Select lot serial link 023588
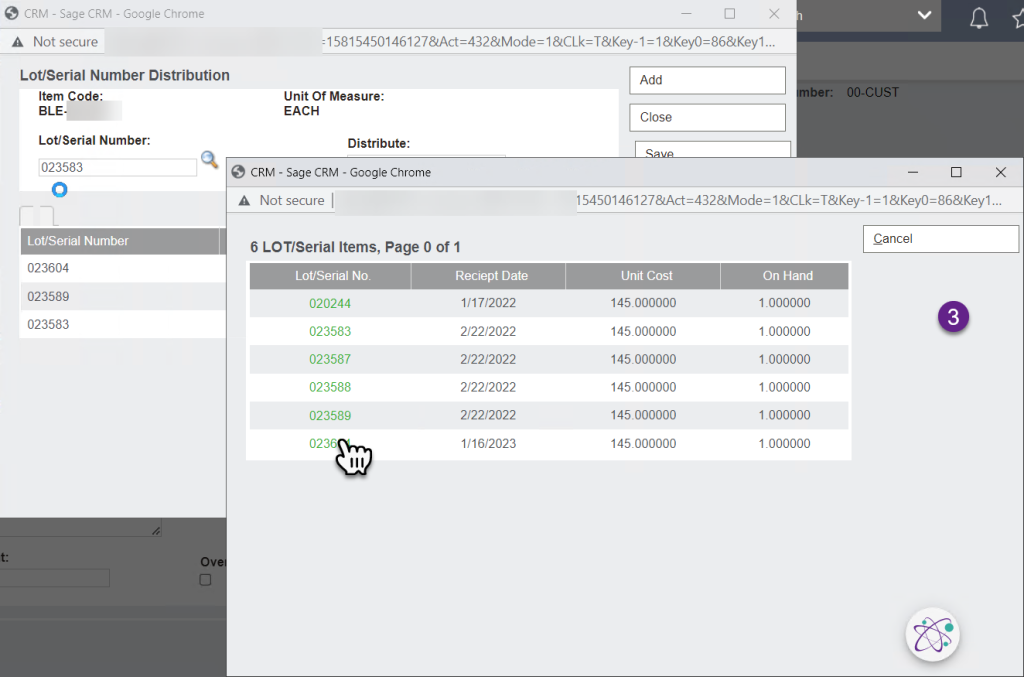The image size is (1024, 677). click(x=330, y=387)
